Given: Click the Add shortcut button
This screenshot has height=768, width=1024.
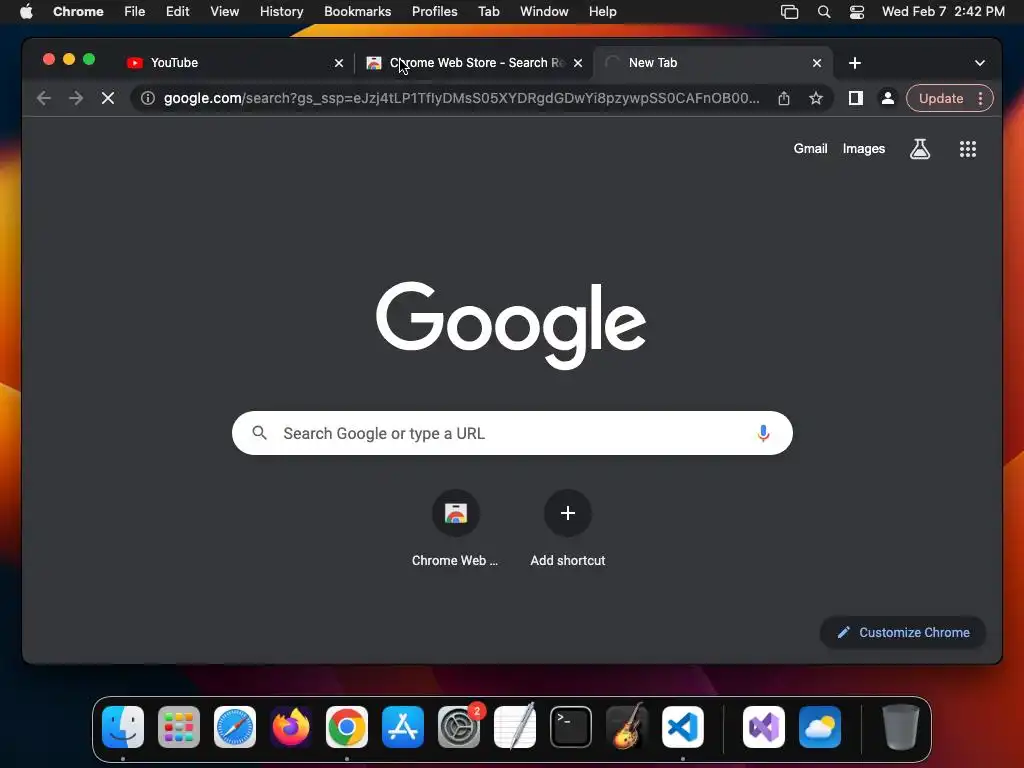Looking at the screenshot, I should point(568,528).
